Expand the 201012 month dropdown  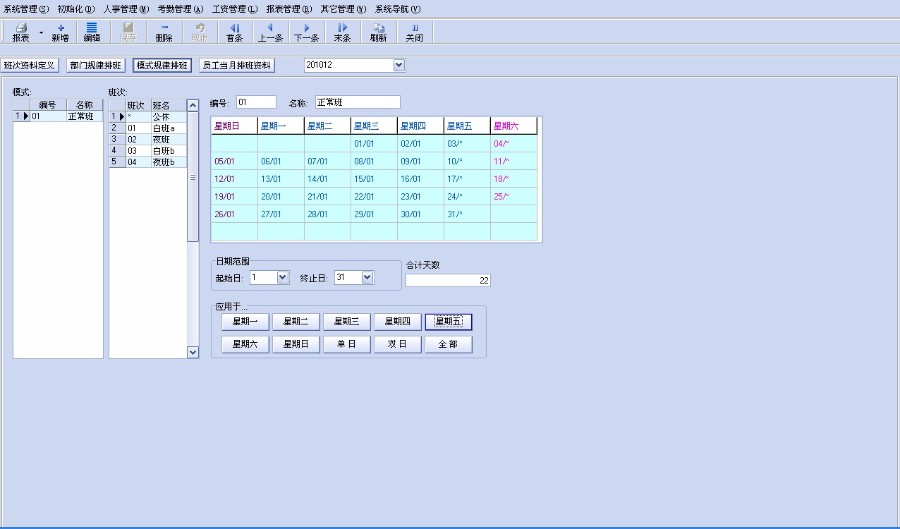tap(399, 65)
